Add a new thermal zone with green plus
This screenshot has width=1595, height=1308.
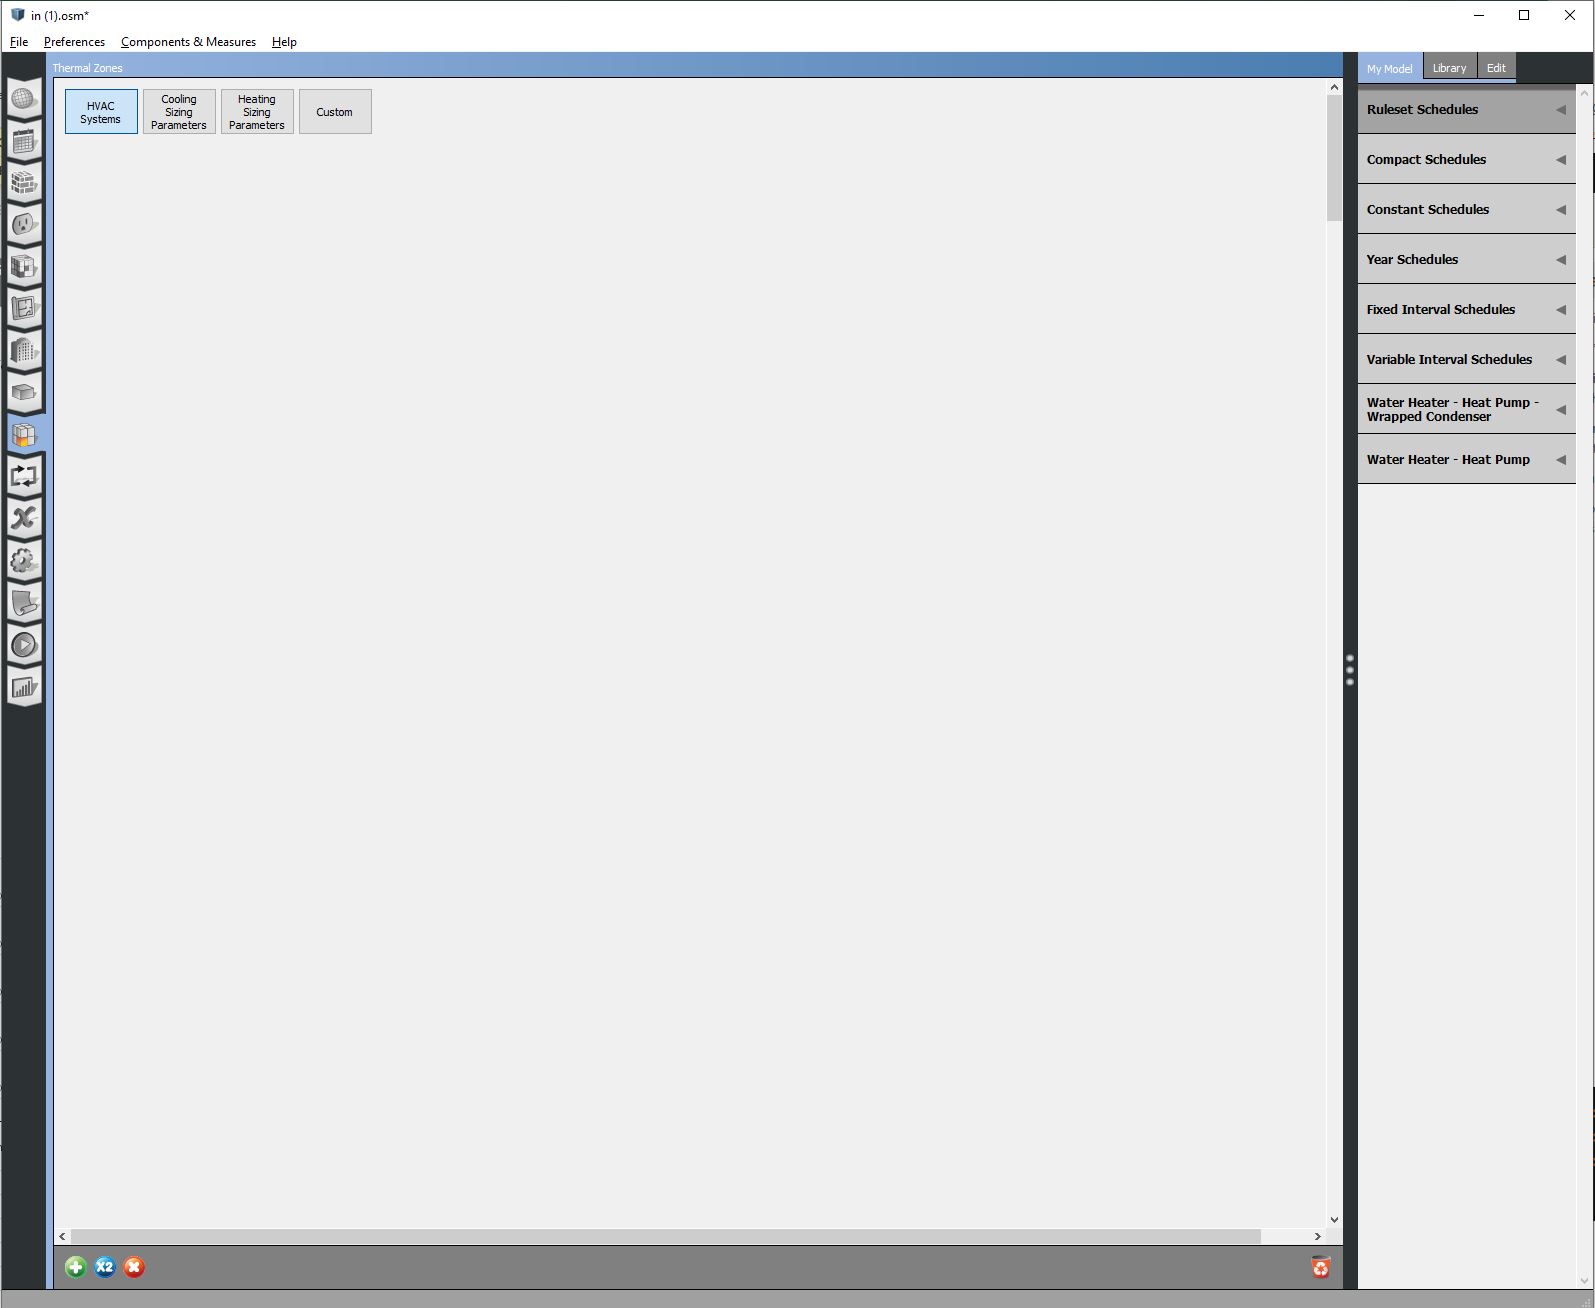pyautogui.click(x=76, y=1268)
